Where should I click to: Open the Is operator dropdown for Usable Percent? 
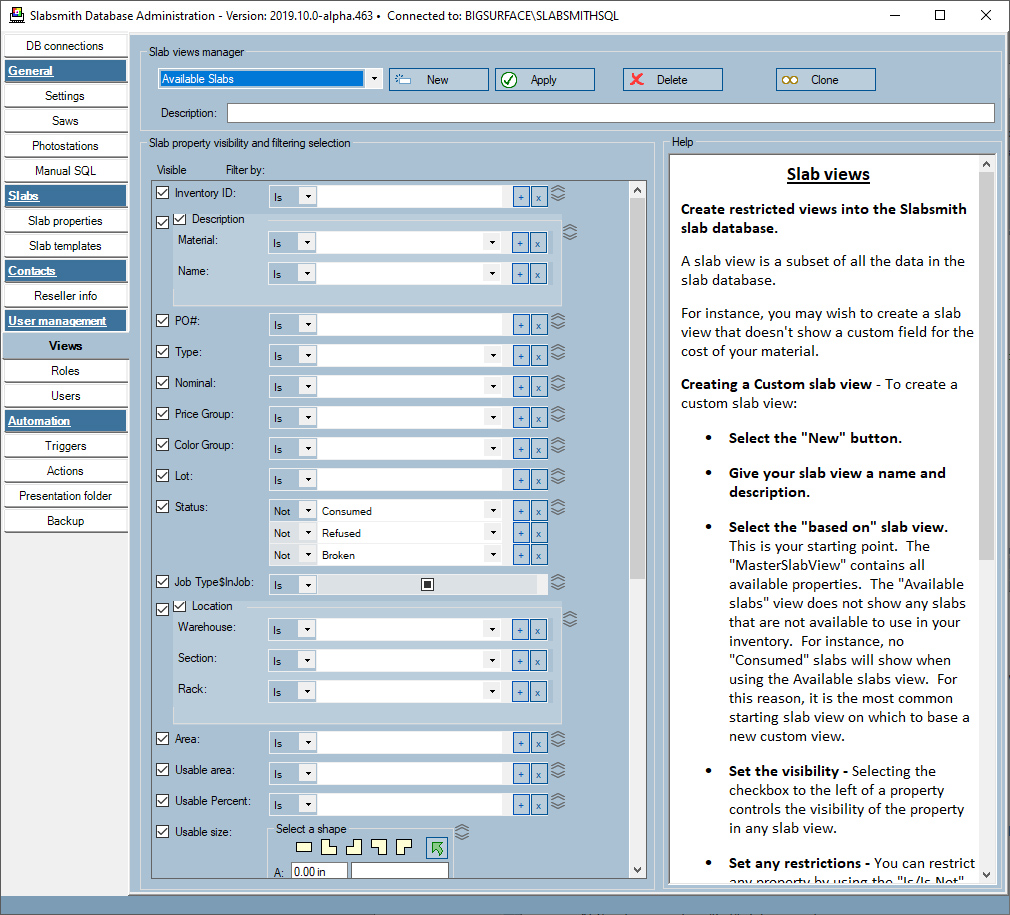click(309, 804)
